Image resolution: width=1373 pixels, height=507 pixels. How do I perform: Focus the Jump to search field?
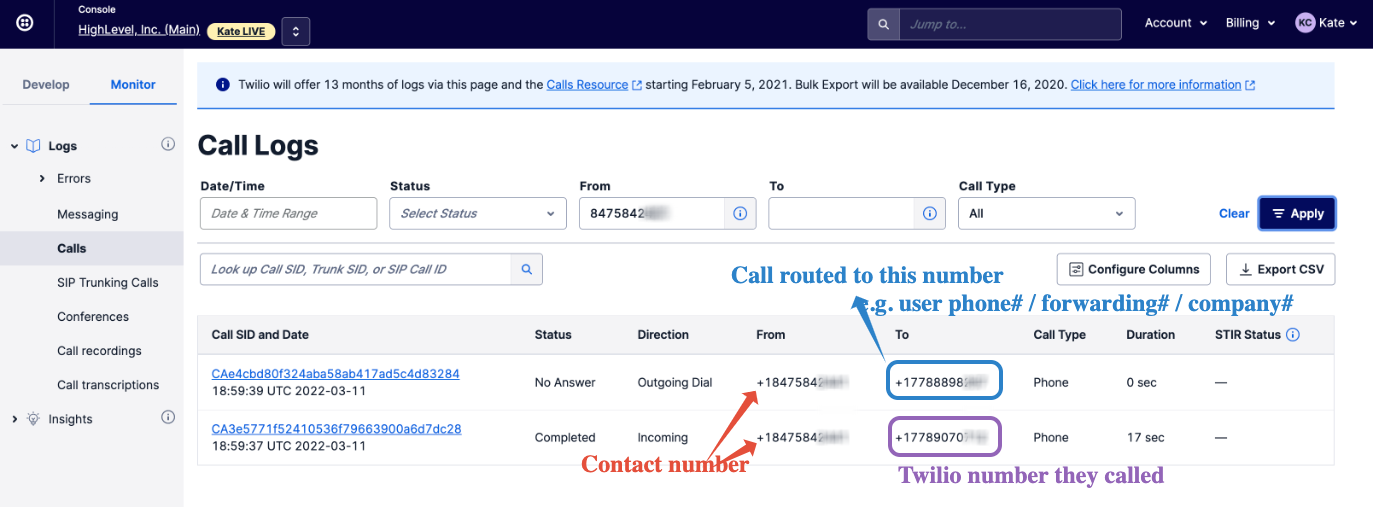1010,24
